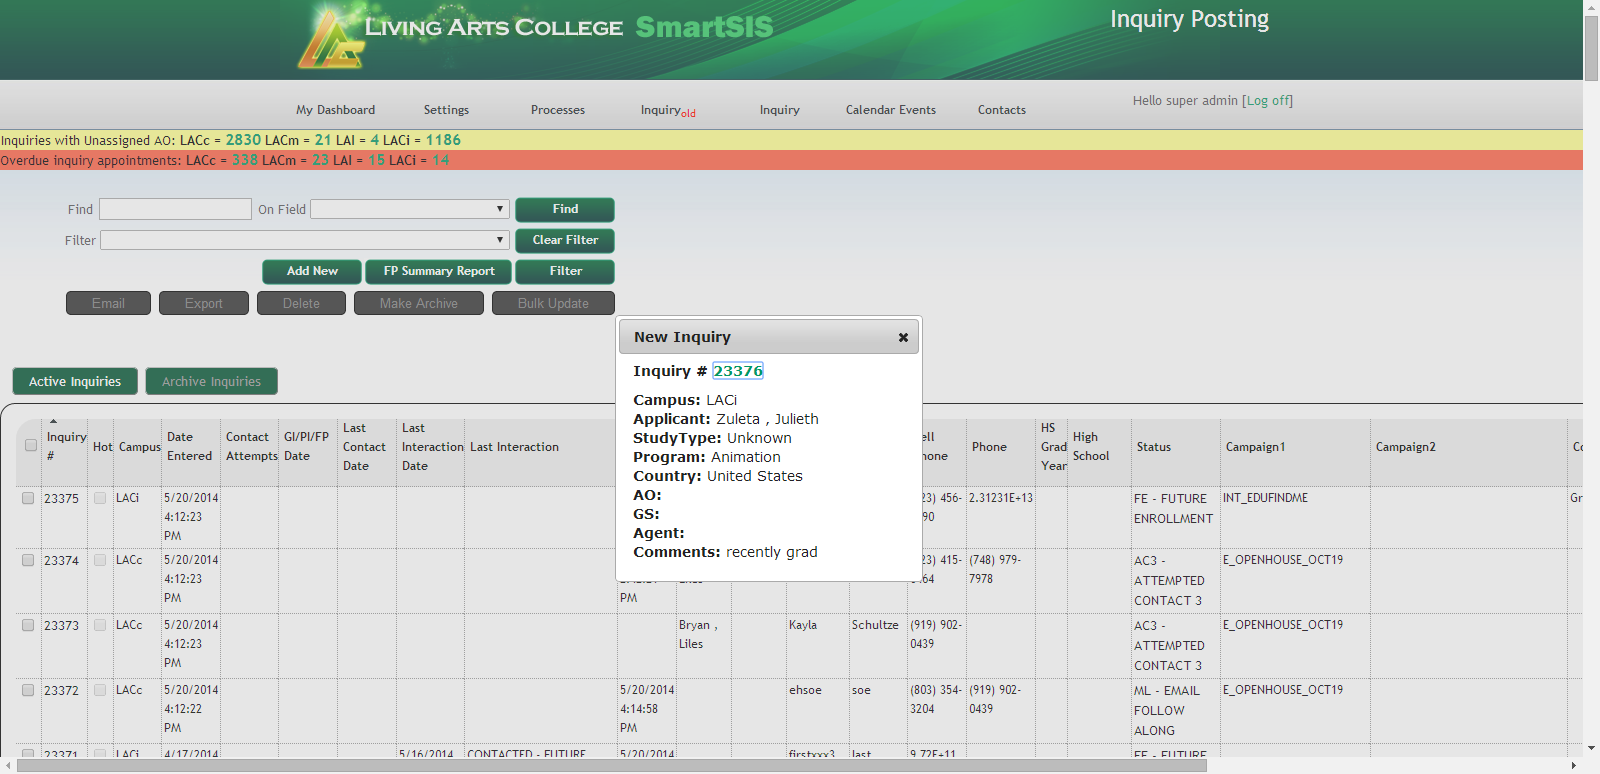This screenshot has width=1600, height=774.
Task: Click the vertical scrollbar down arrow
Action: 1591,748
